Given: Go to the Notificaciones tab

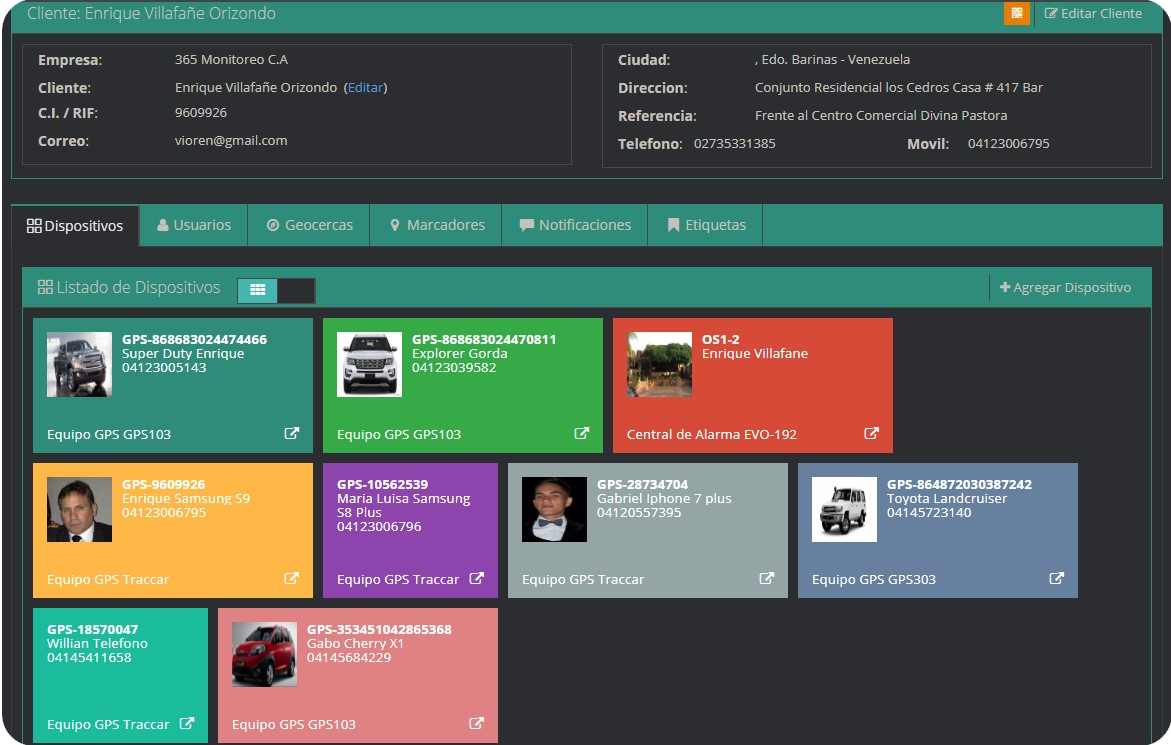Looking at the screenshot, I should point(575,225).
